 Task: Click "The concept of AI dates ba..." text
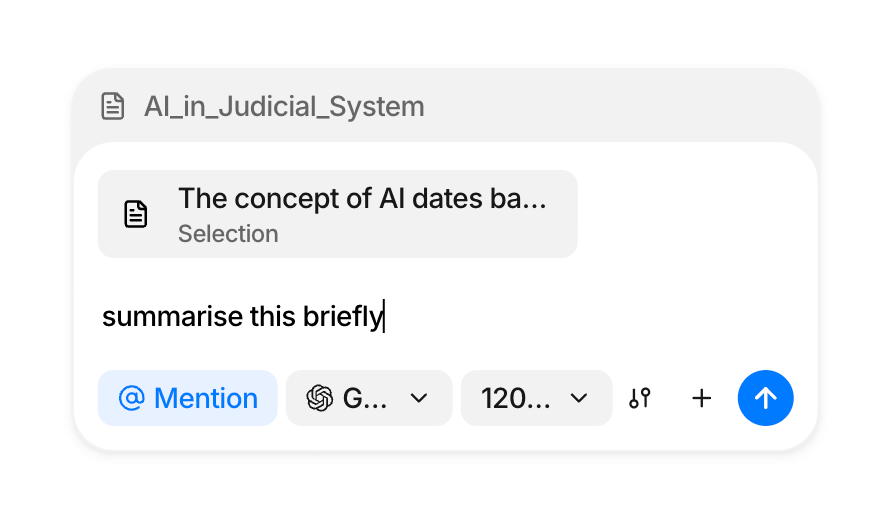pyautogui.click(x=362, y=198)
